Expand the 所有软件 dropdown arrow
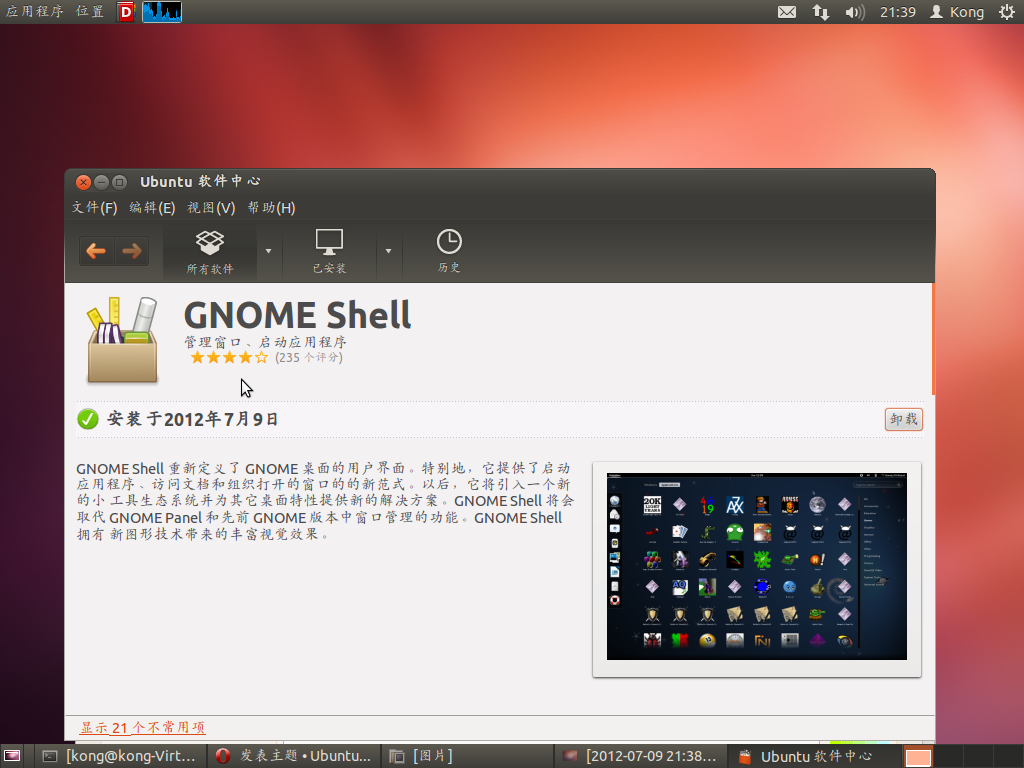This screenshot has height=768, width=1024. pyautogui.click(x=268, y=251)
